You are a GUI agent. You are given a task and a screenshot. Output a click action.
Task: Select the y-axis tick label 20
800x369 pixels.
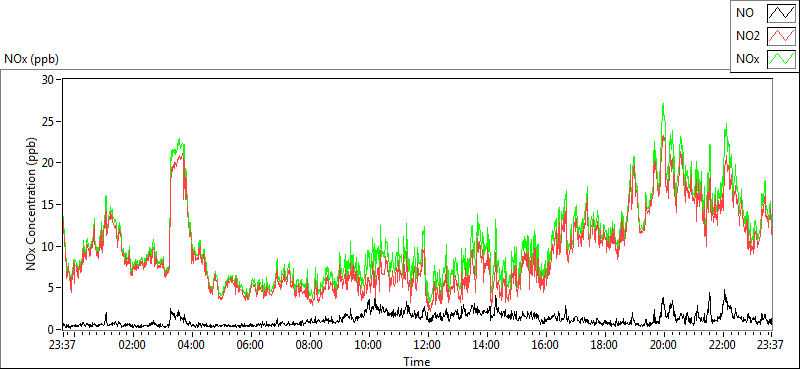(48, 163)
